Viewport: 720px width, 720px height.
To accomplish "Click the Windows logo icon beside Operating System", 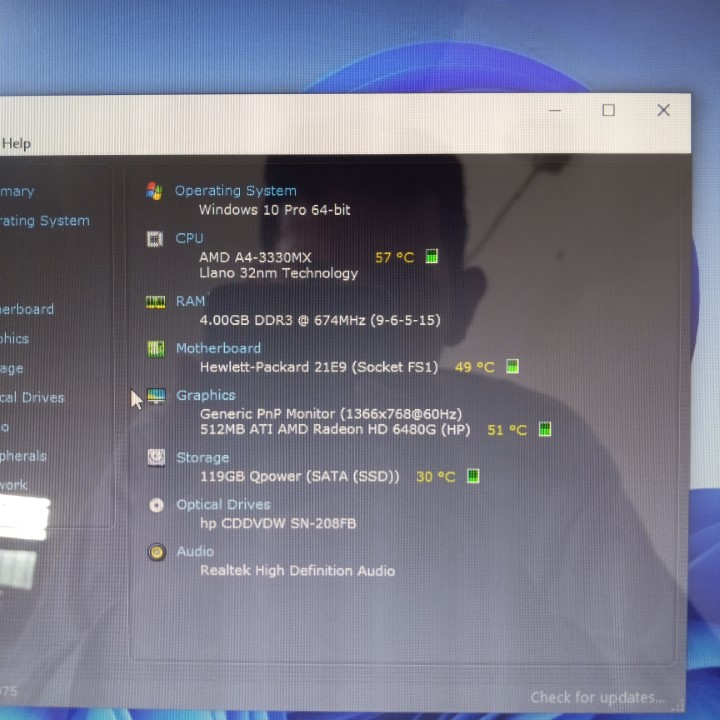I will [154, 191].
